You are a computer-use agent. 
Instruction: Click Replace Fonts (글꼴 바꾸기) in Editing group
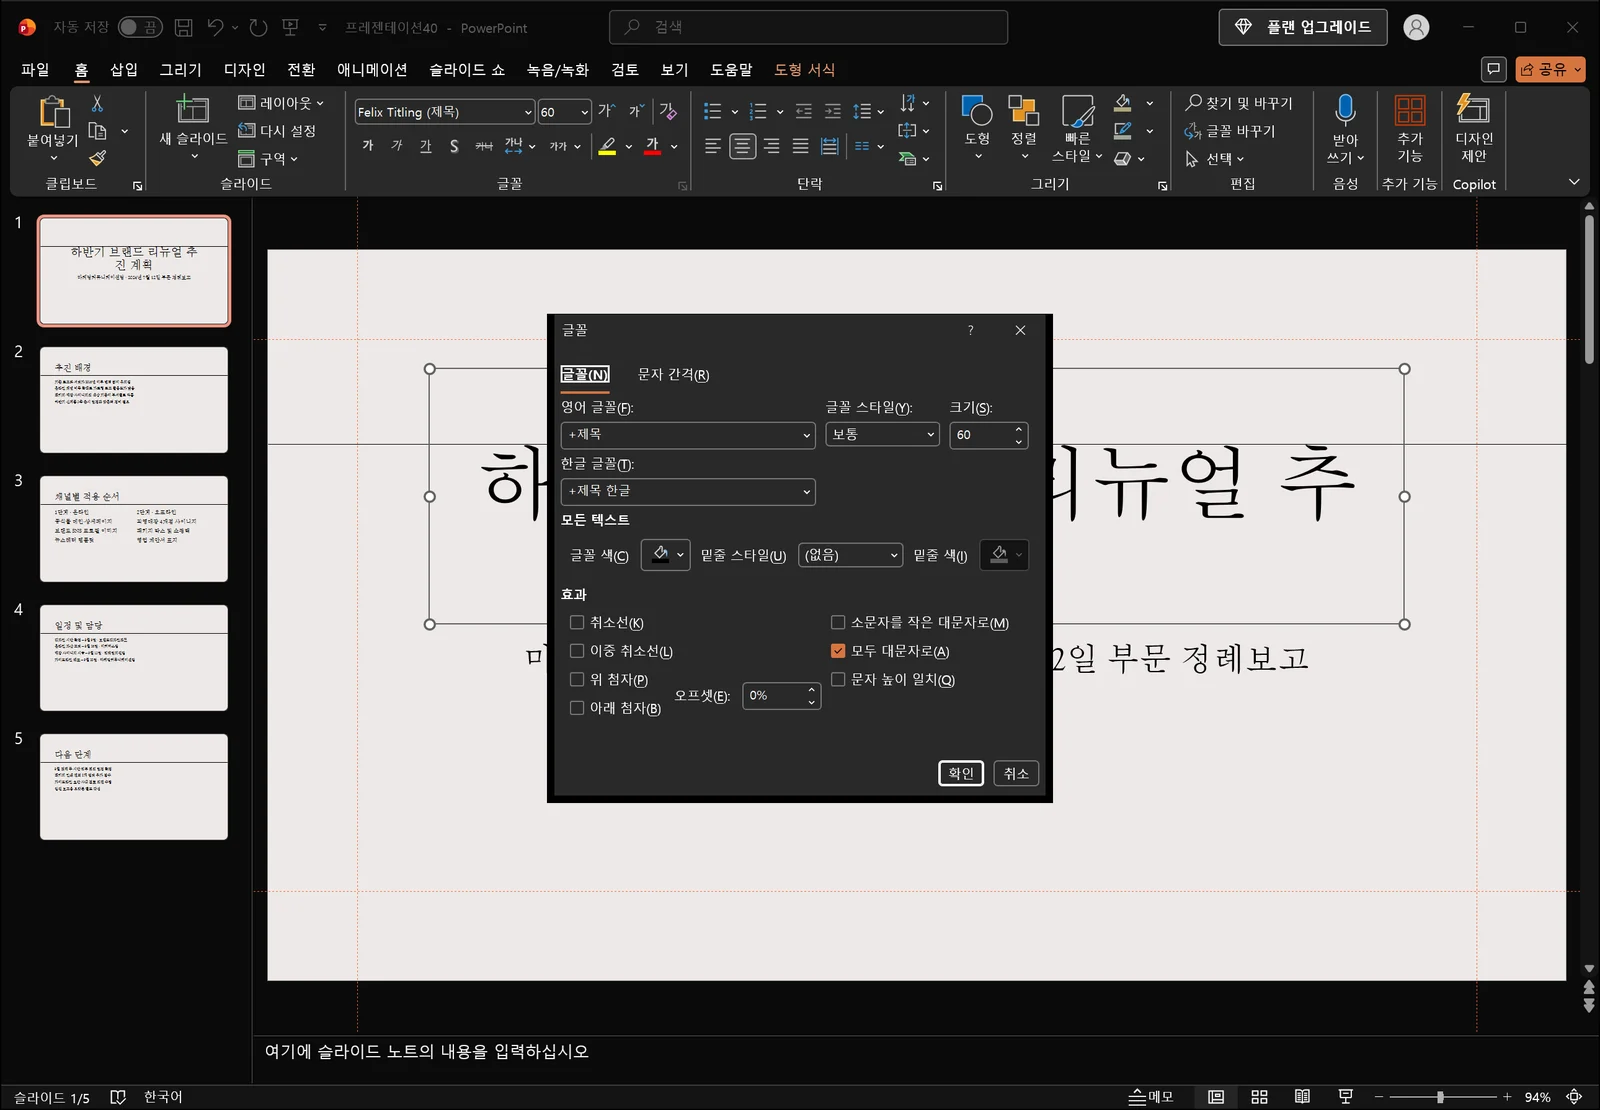(x=1230, y=131)
